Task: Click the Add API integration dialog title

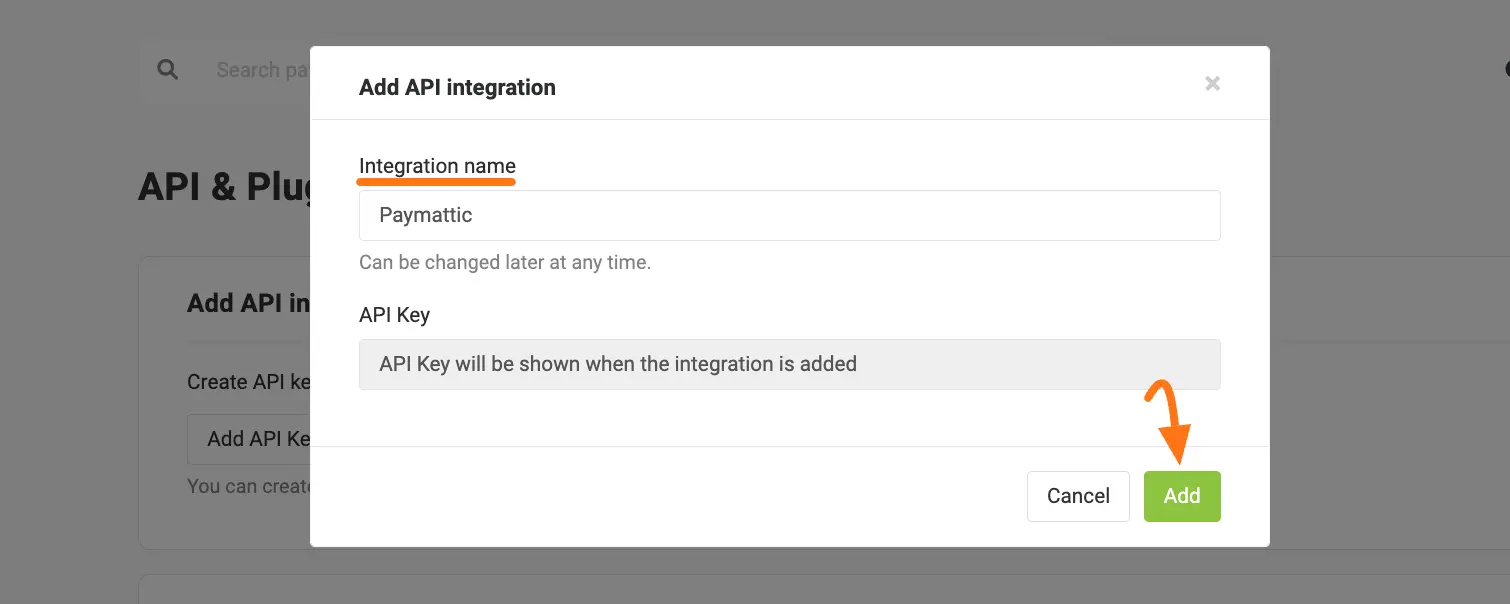Action: 456,87
